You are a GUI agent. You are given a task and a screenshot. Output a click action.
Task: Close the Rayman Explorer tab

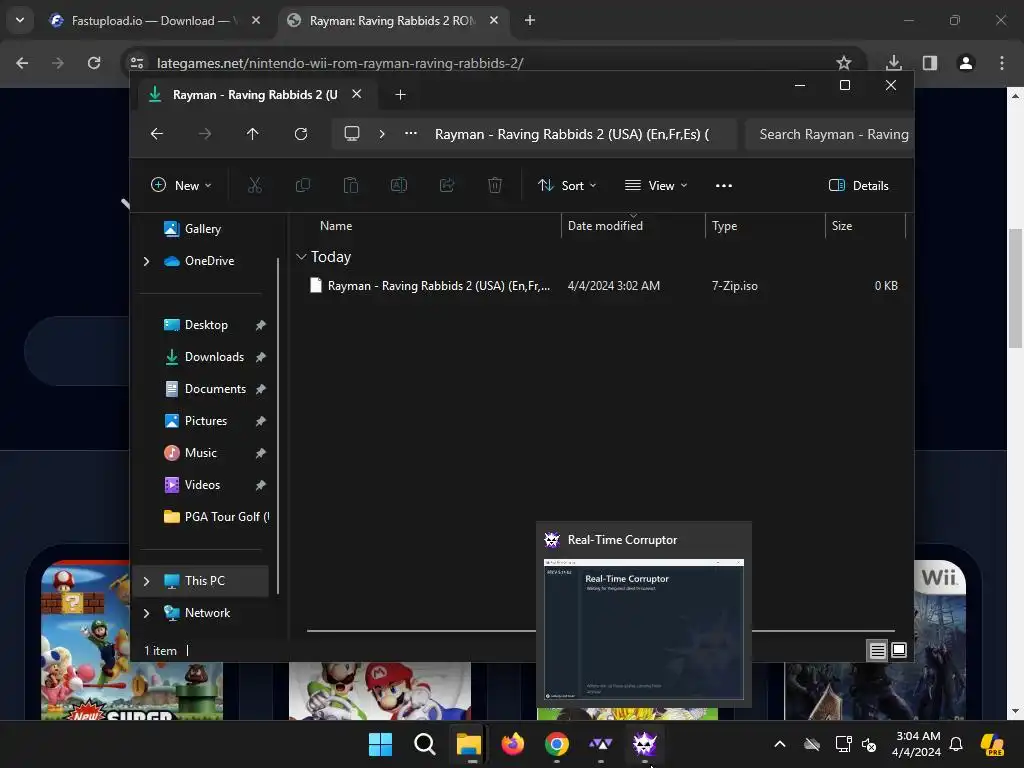(x=357, y=94)
